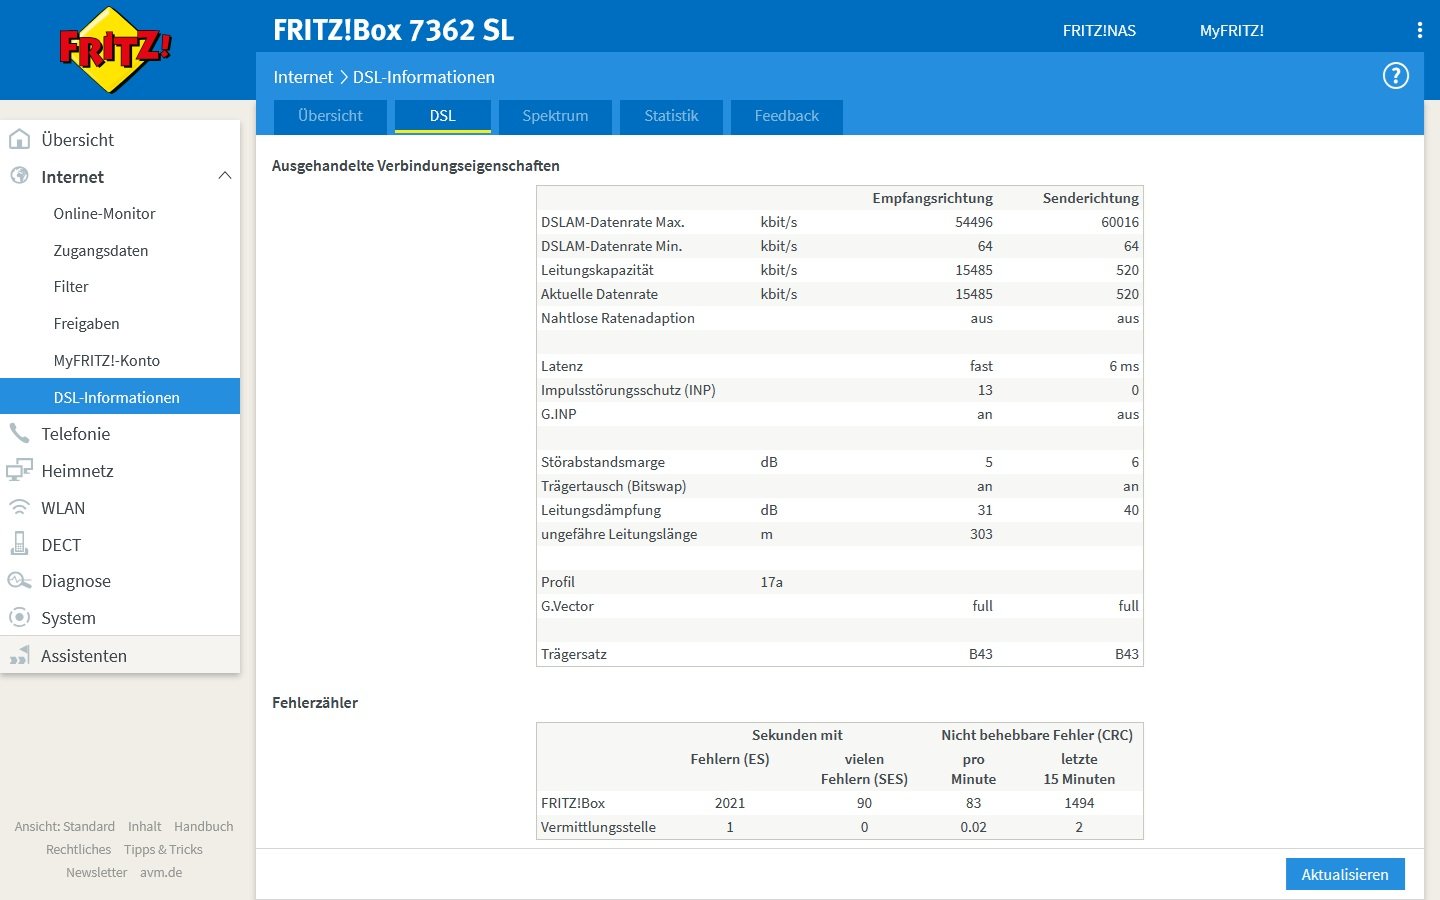Image resolution: width=1440 pixels, height=900 pixels.
Task: Collapse the Internet menu chevron
Action: coord(224,176)
